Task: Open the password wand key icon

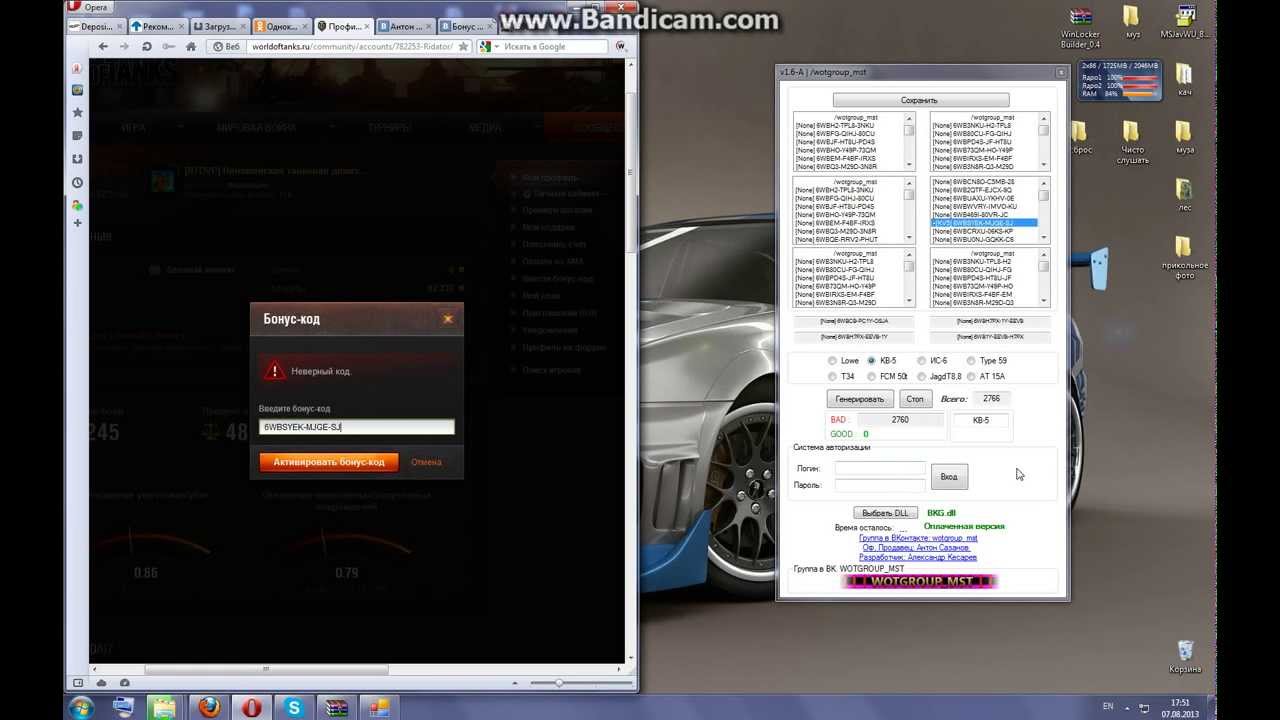Action: (167, 46)
